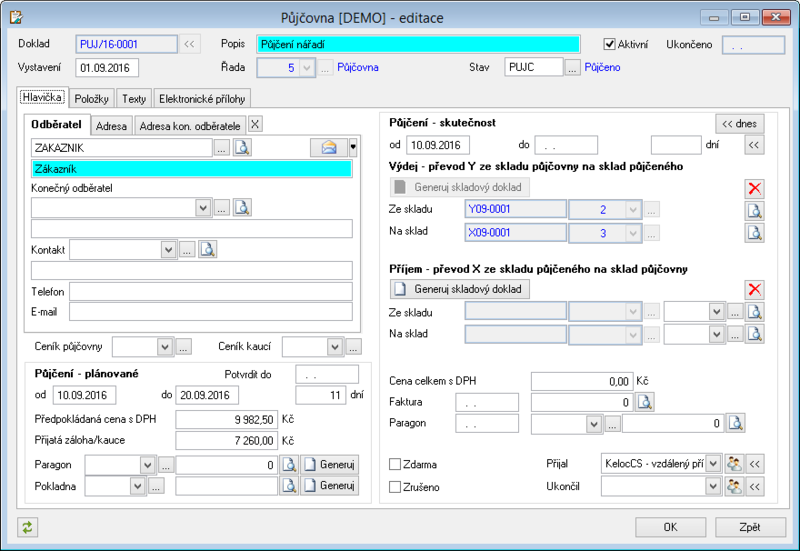
Task: Switch to the Texty tab
Action: pos(134,99)
